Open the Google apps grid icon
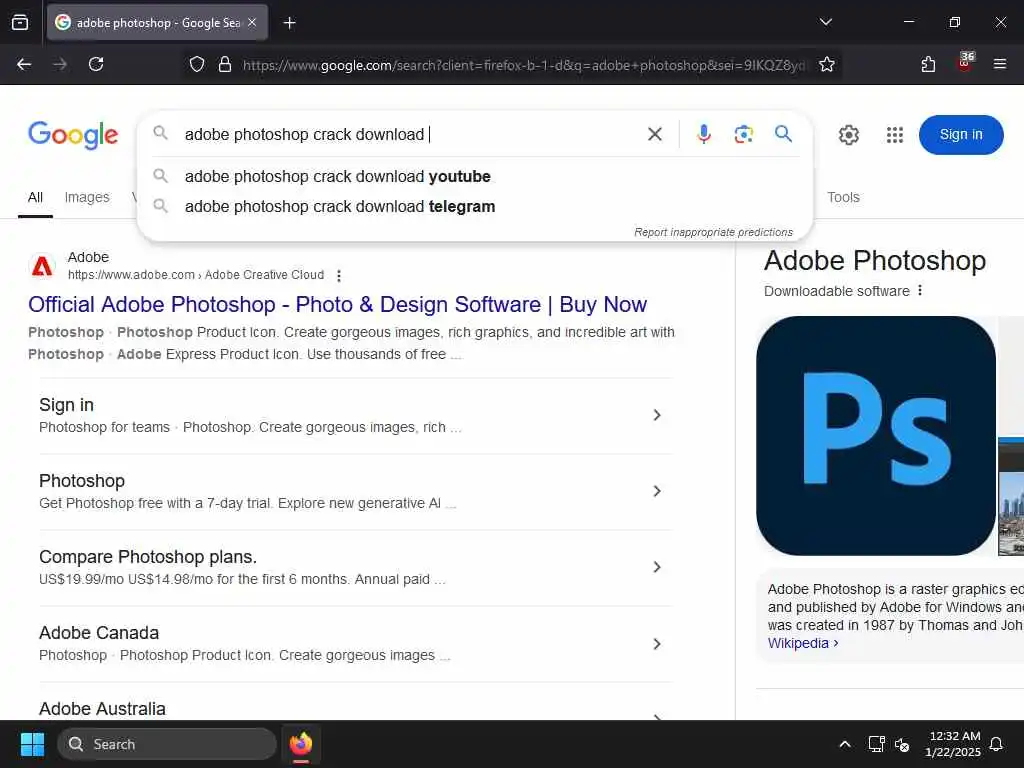1024x768 pixels. (x=895, y=135)
